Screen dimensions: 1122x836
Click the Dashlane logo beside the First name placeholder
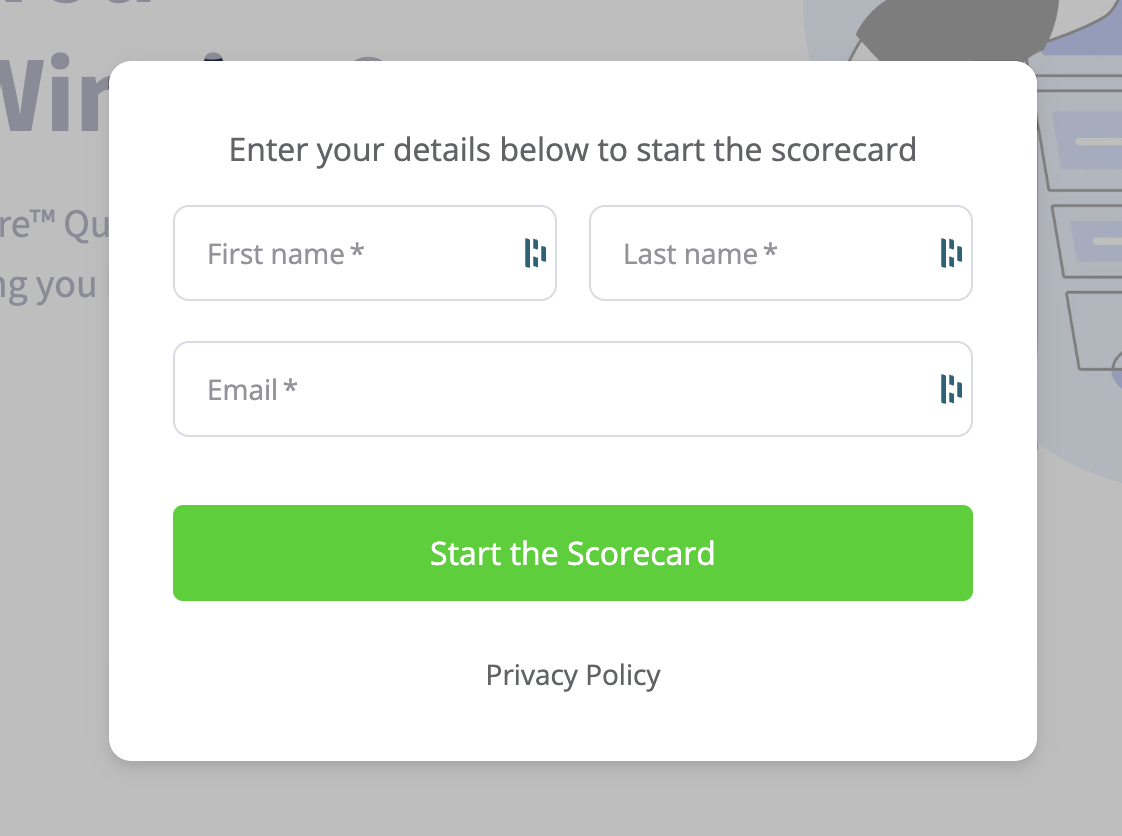[536, 253]
